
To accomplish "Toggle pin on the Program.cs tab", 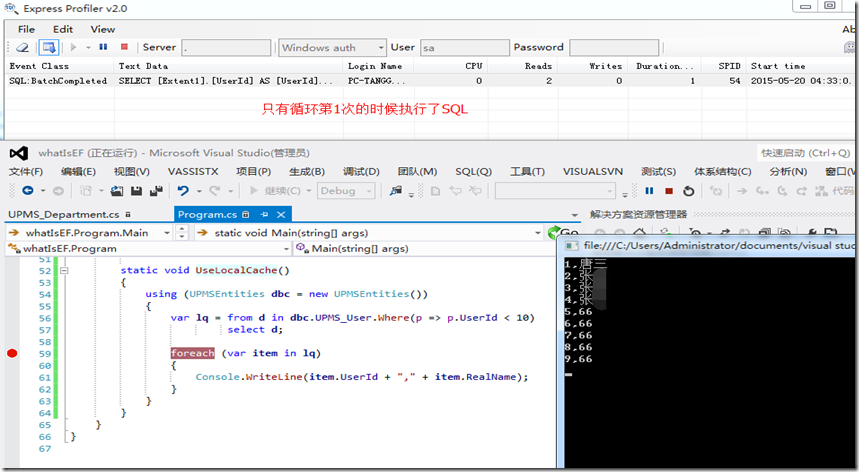I will click(264, 215).
